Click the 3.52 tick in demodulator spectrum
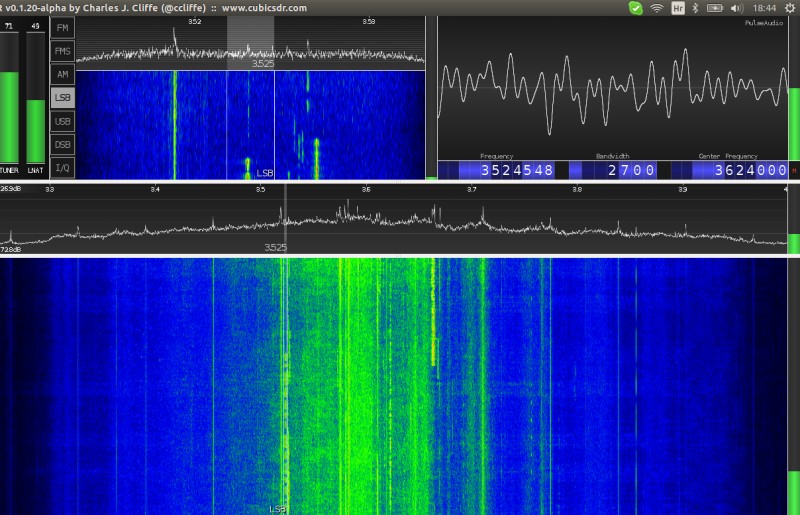 [194, 21]
